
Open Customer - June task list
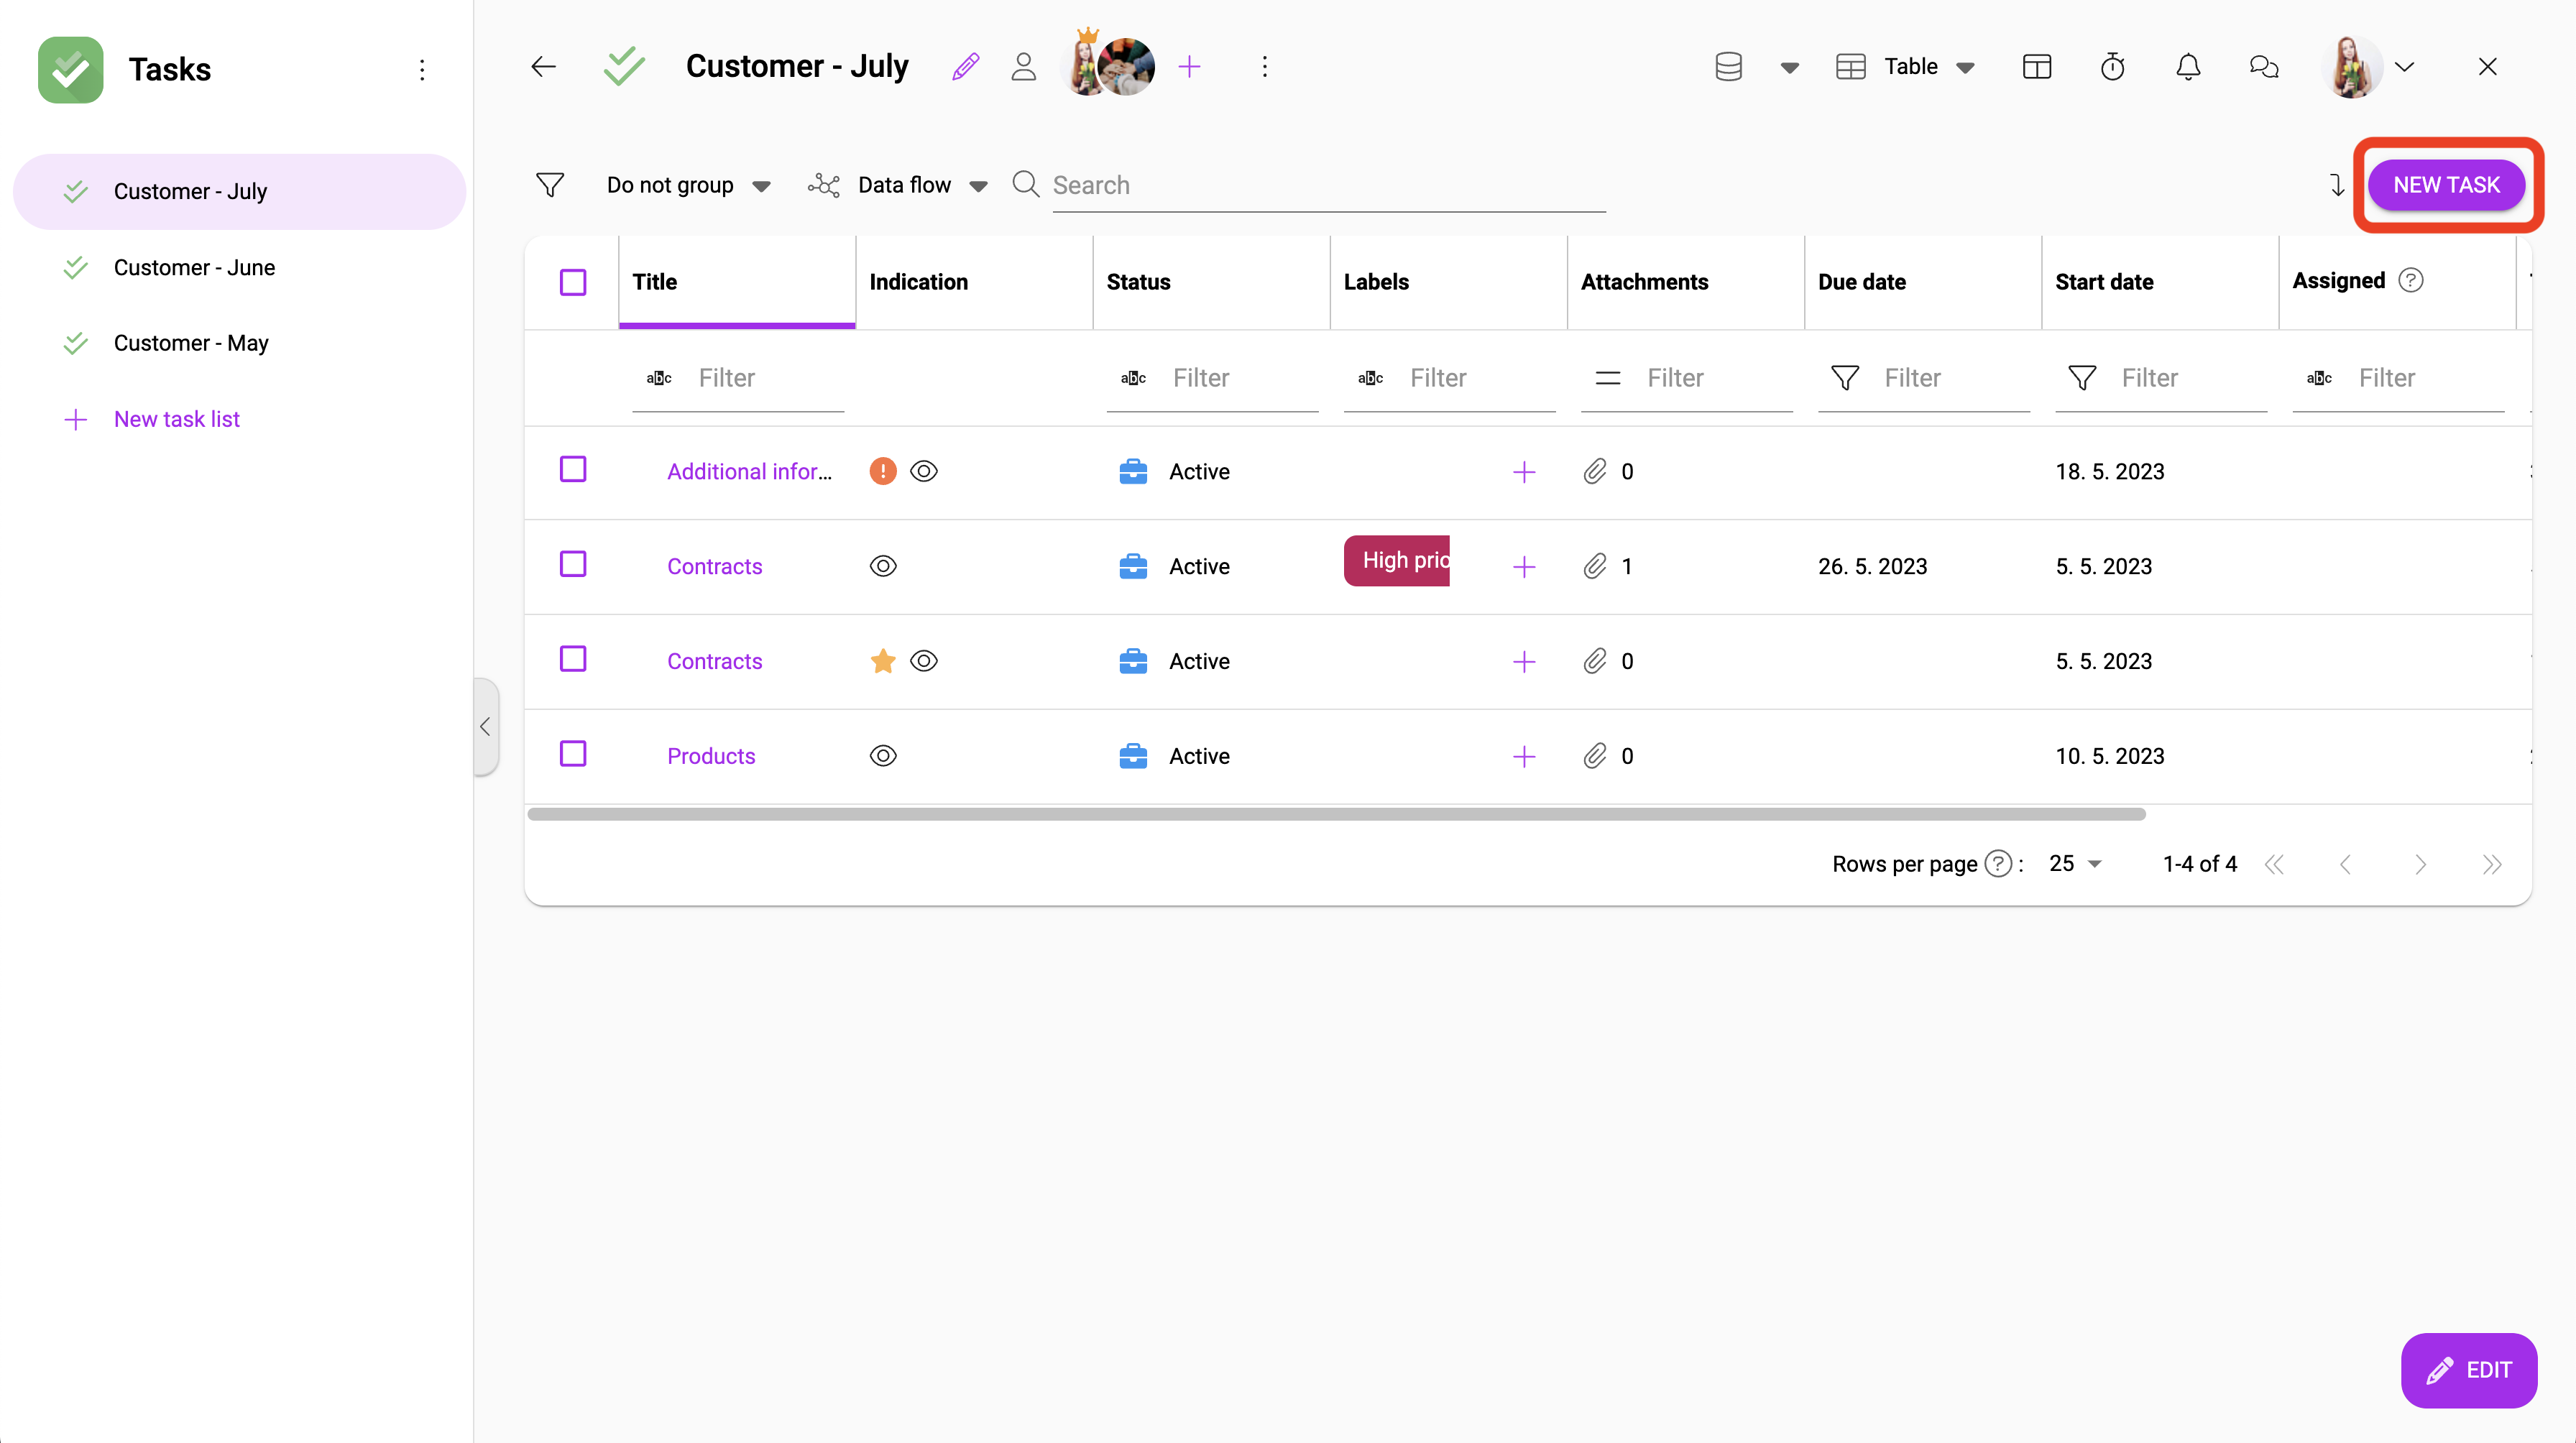pos(239,267)
